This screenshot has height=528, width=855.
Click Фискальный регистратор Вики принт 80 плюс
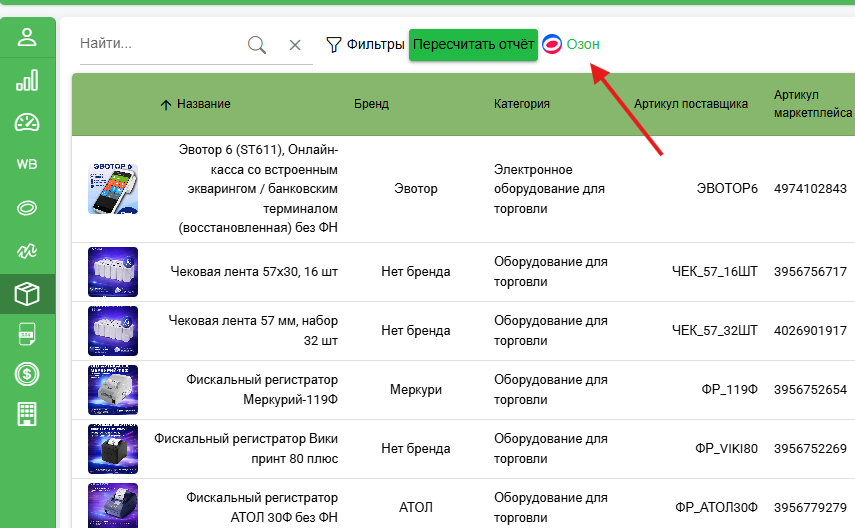pos(246,448)
